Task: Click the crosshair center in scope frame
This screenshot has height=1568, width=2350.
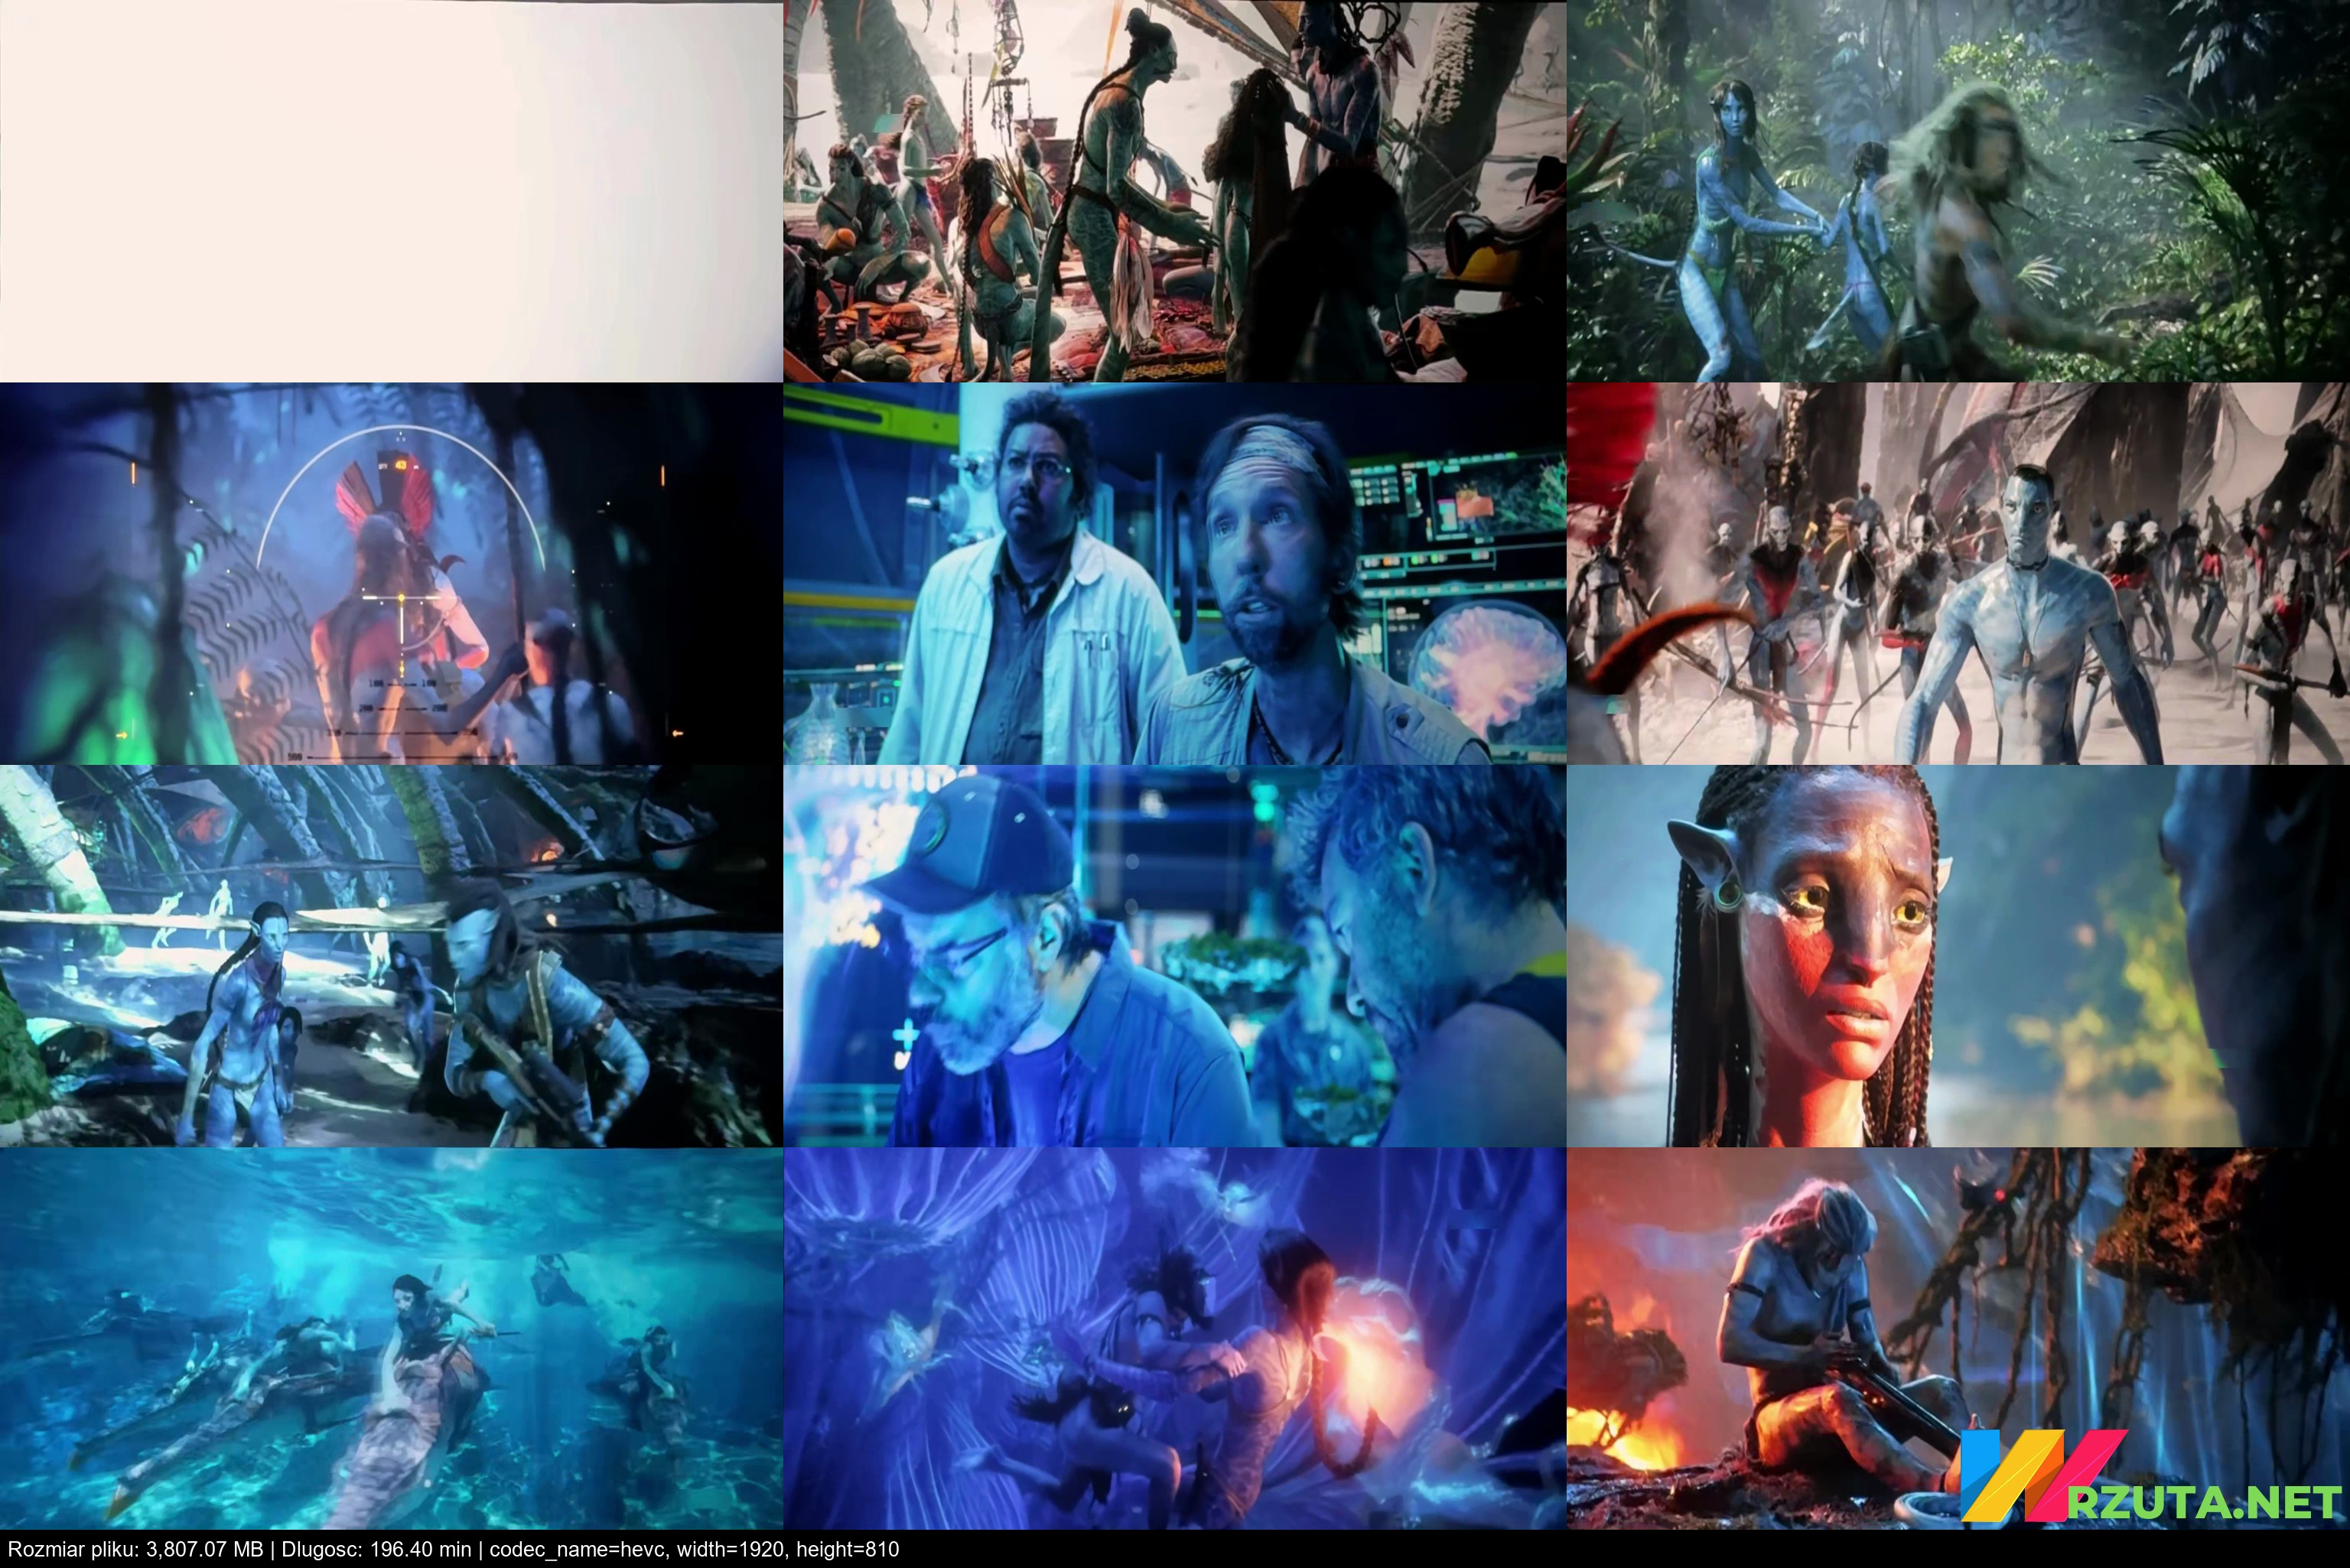Action: point(402,597)
